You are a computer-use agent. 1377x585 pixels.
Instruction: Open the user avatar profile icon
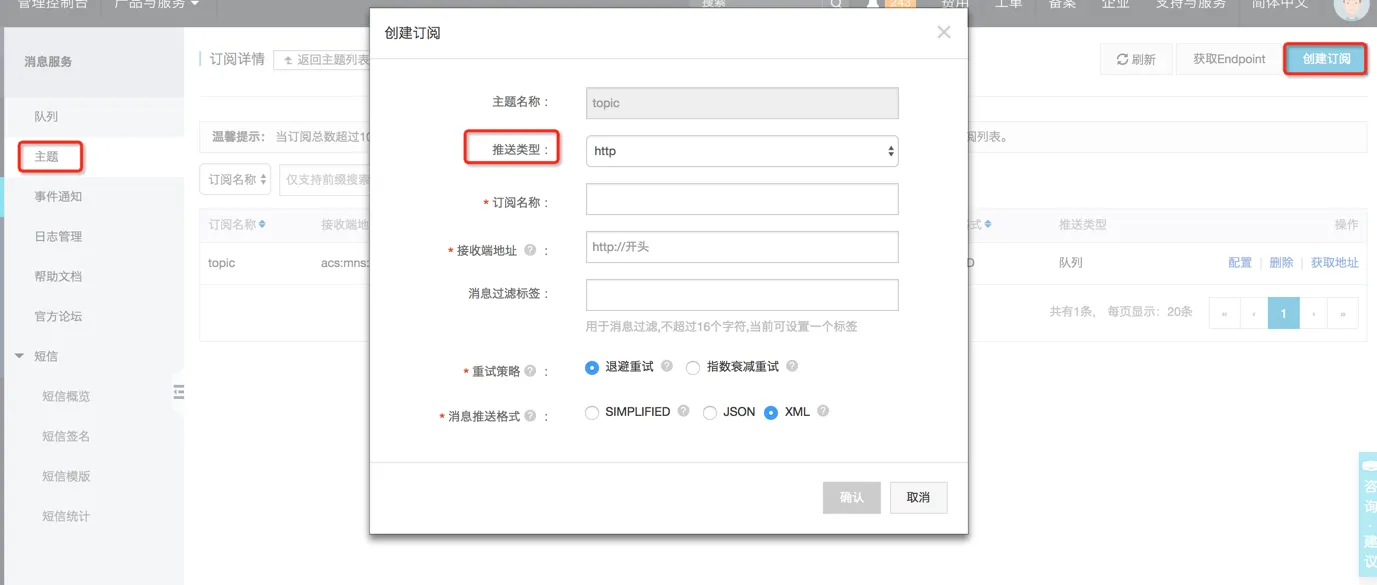(x=1351, y=12)
